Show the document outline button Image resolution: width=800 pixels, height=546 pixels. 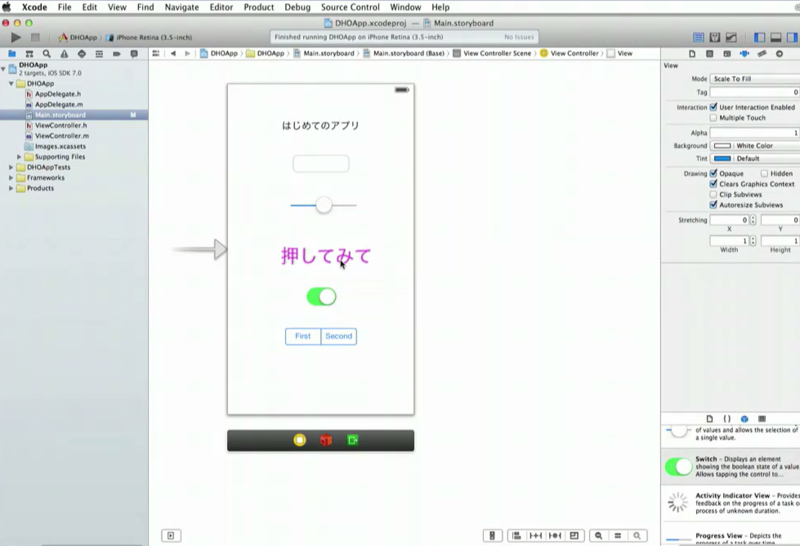[x=171, y=535]
